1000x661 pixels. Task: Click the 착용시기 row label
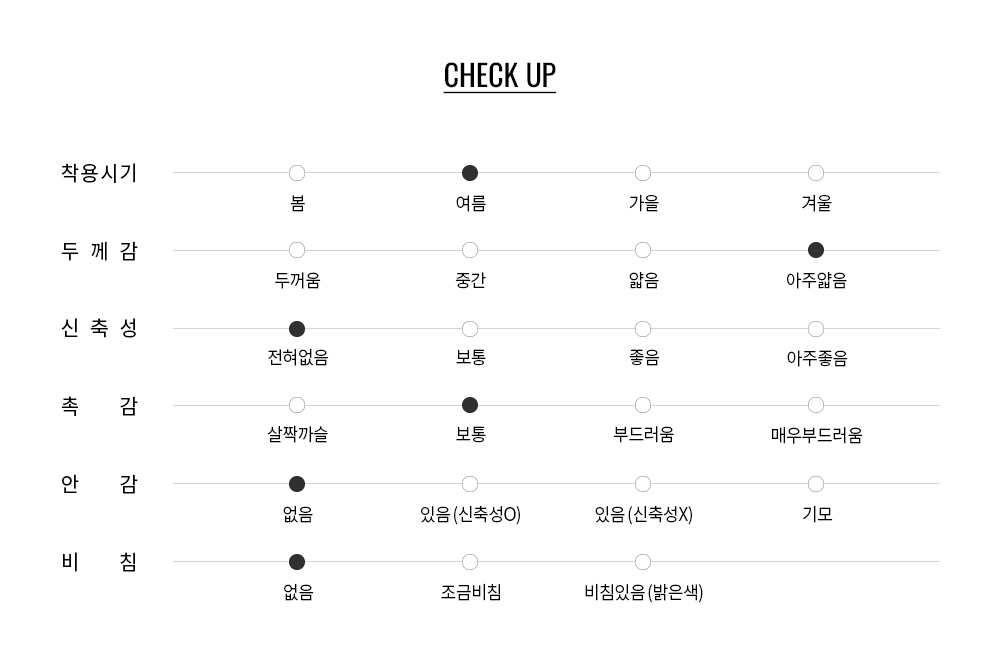(99, 173)
